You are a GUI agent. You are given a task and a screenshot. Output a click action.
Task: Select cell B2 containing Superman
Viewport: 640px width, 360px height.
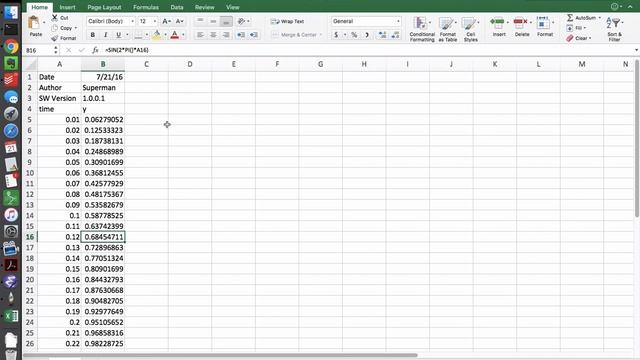pos(103,88)
